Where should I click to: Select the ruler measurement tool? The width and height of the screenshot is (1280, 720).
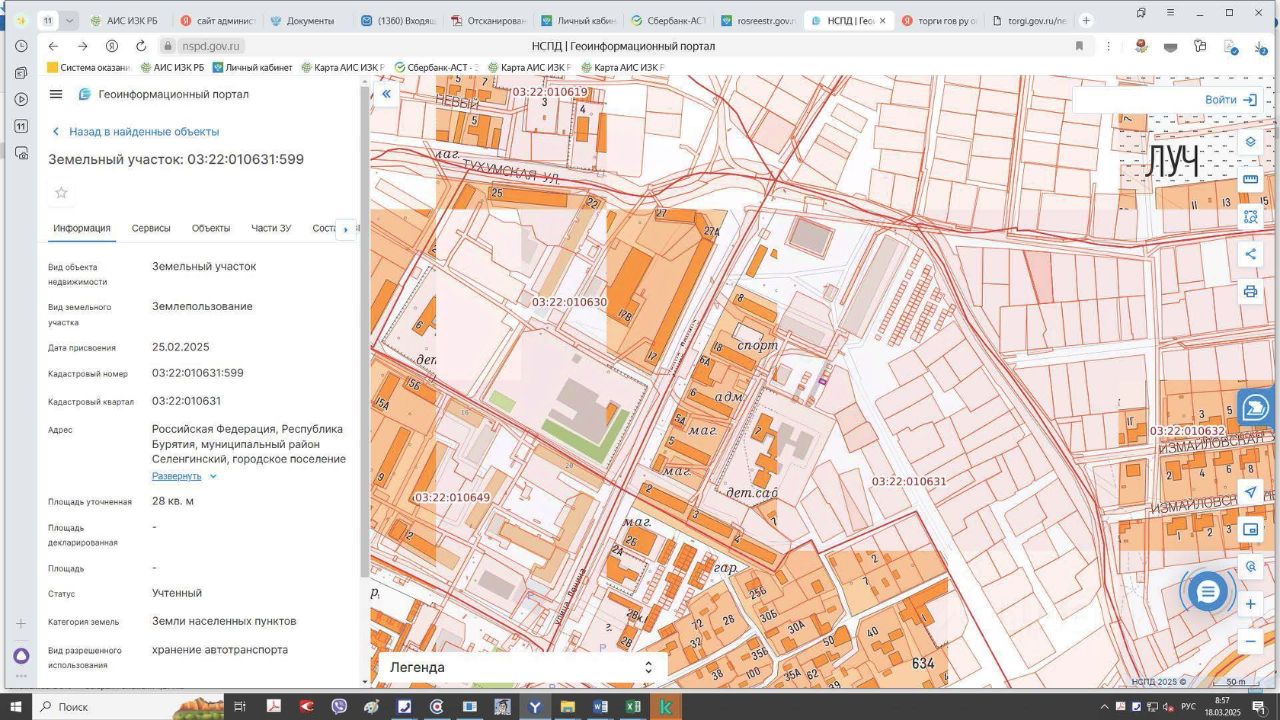(x=1250, y=179)
